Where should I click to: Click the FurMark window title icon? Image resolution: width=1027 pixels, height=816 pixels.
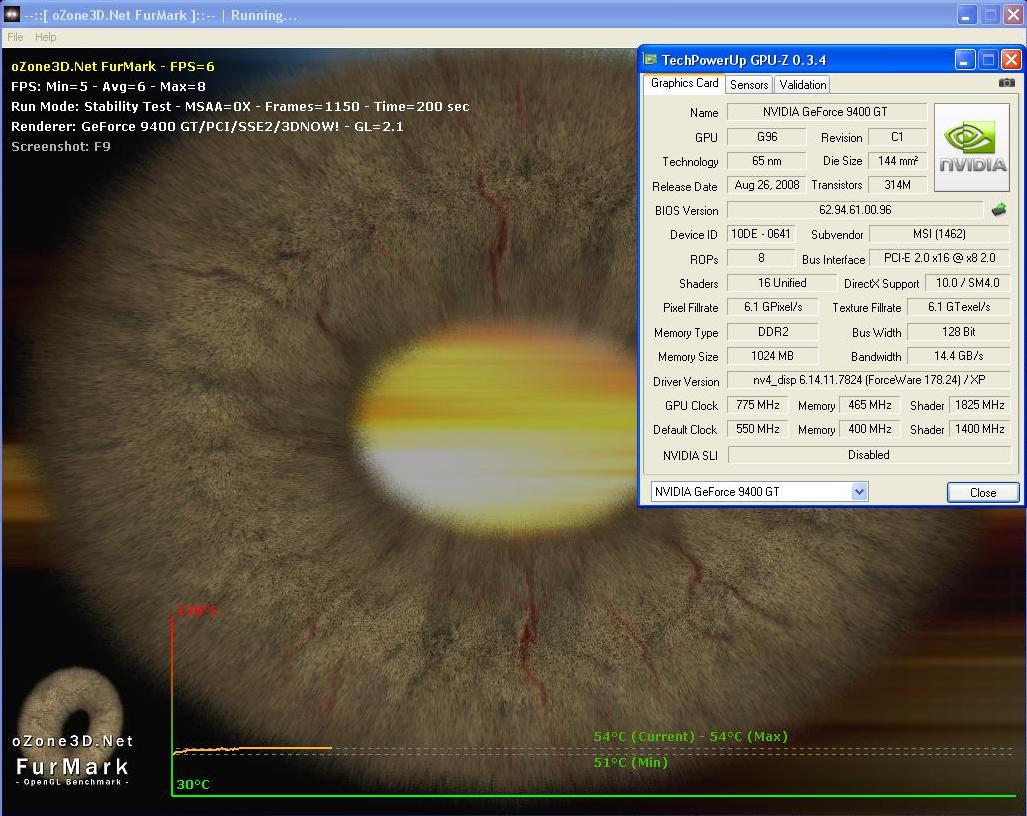pos(12,14)
